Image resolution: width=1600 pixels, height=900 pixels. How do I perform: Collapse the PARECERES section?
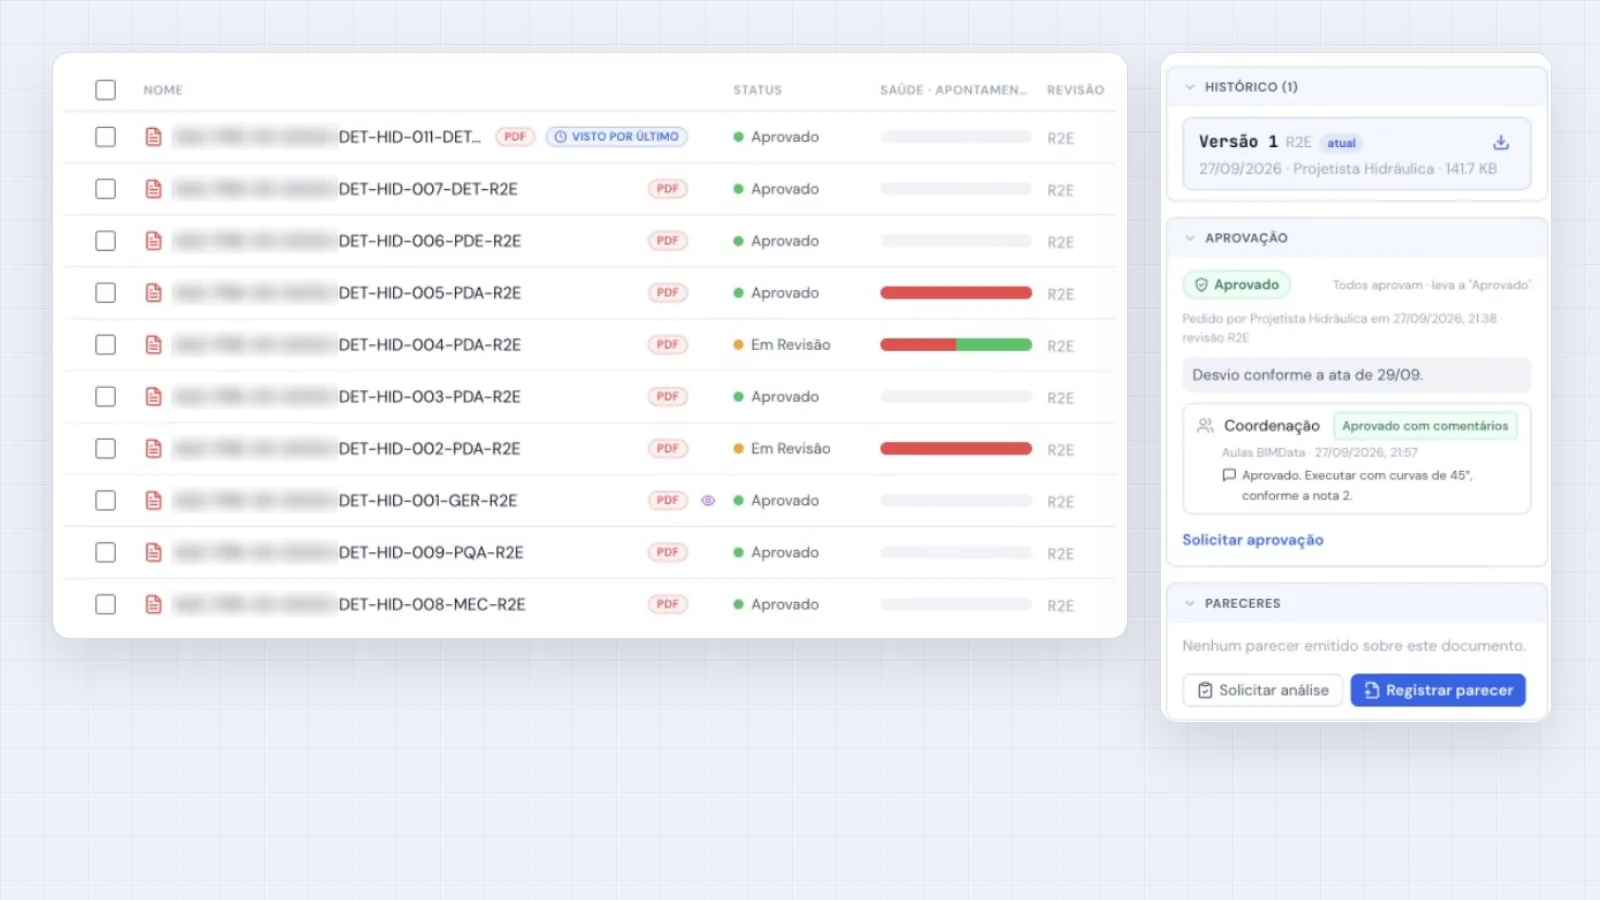click(x=1190, y=603)
